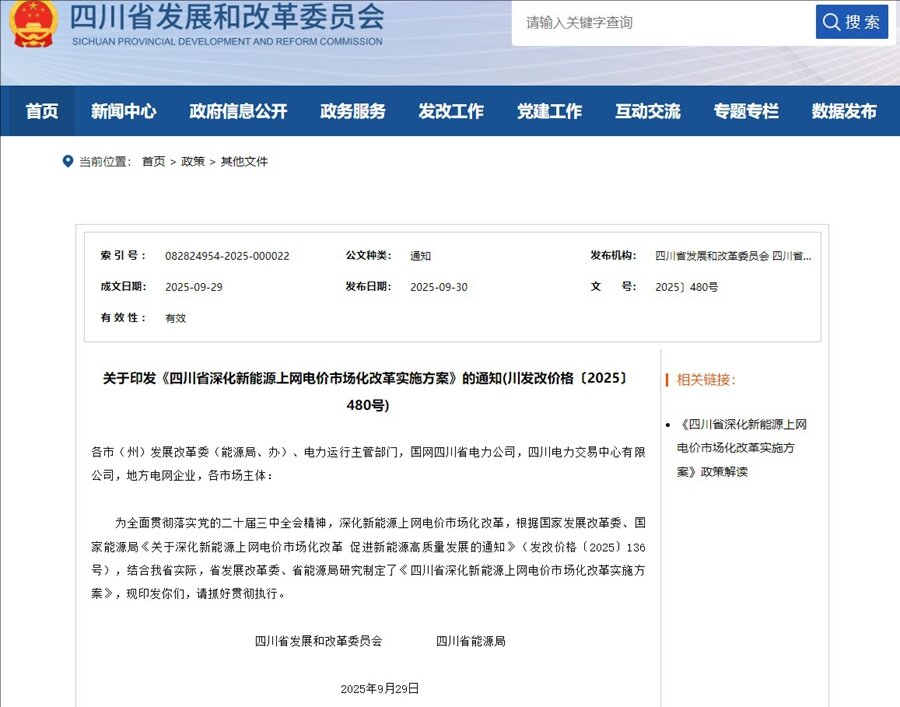Select 专题专栏 in the navigation bar
The image size is (900, 707).
pyautogui.click(x=745, y=111)
